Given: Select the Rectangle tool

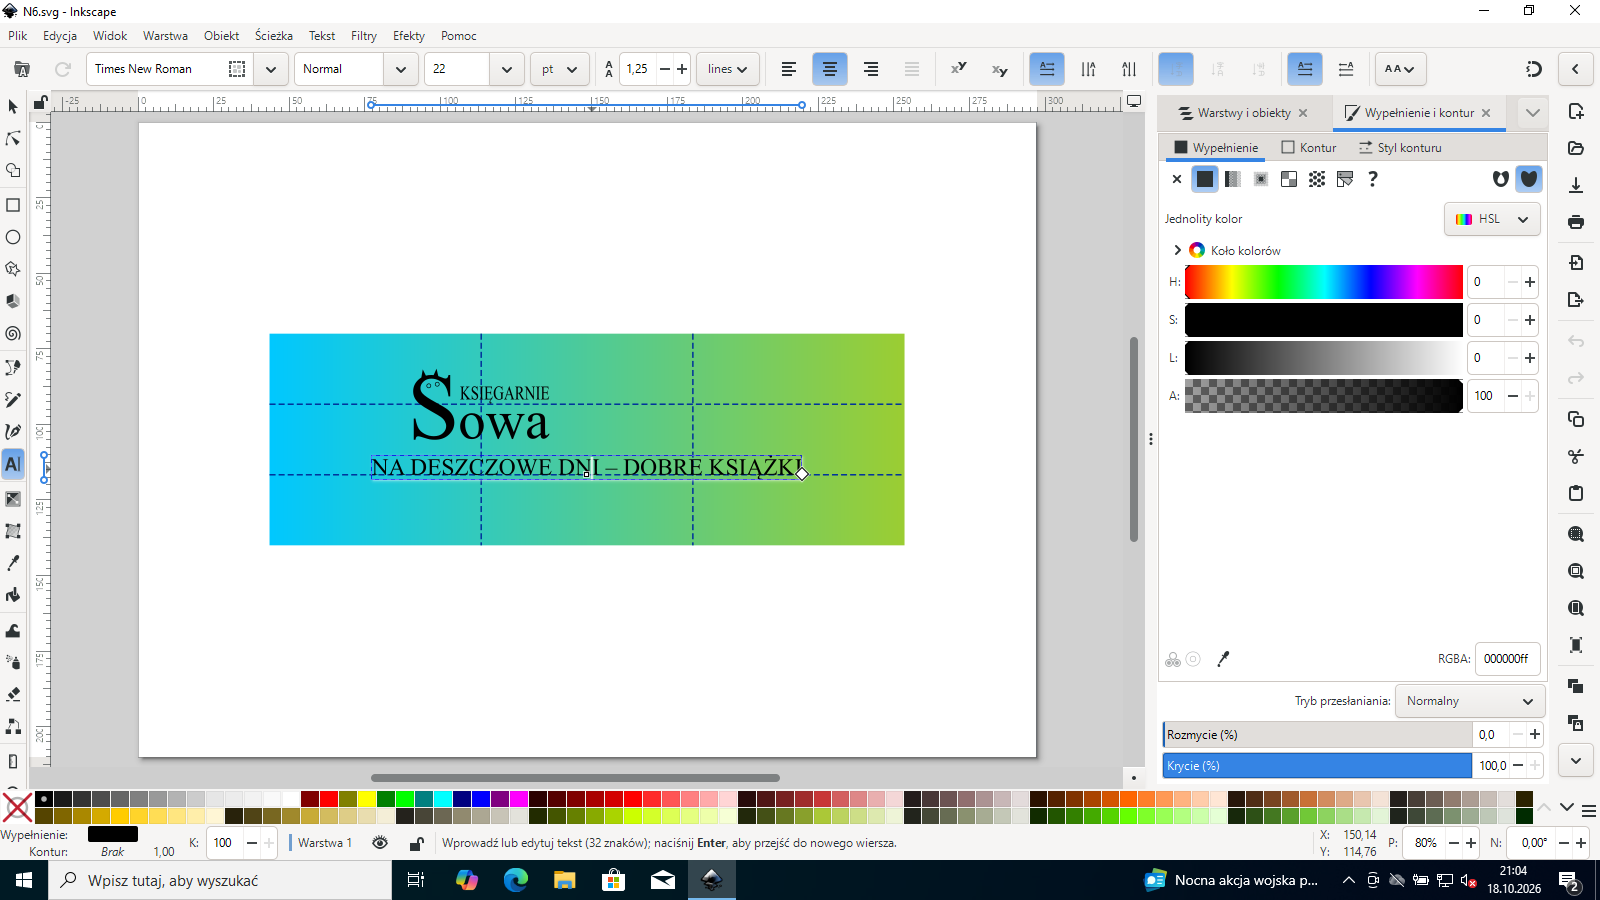Looking at the screenshot, I should click(13, 205).
